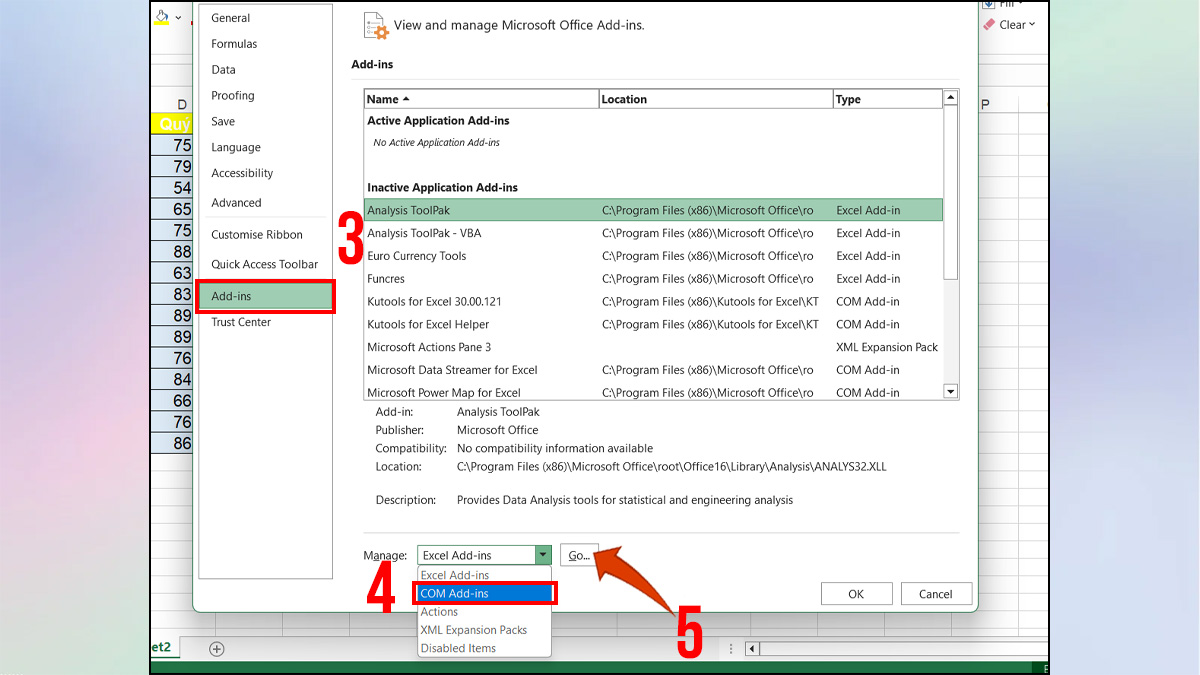1200x675 pixels.
Task: Open the Manage dropdown
Action: pos(542,554)
